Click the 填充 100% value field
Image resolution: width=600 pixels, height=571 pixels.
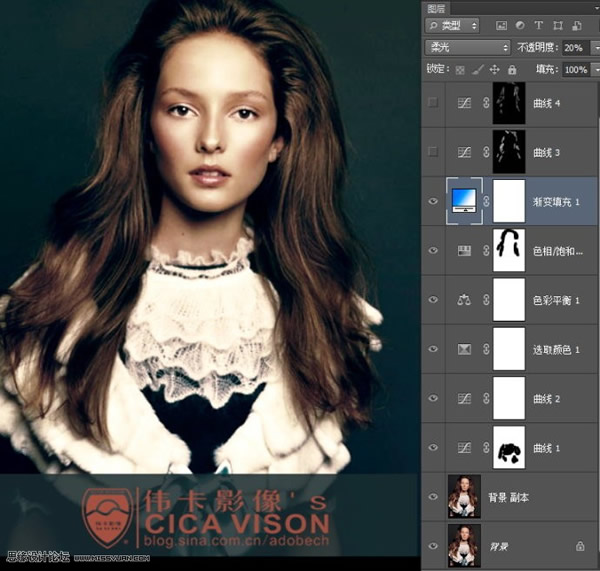tap(574, 70)
